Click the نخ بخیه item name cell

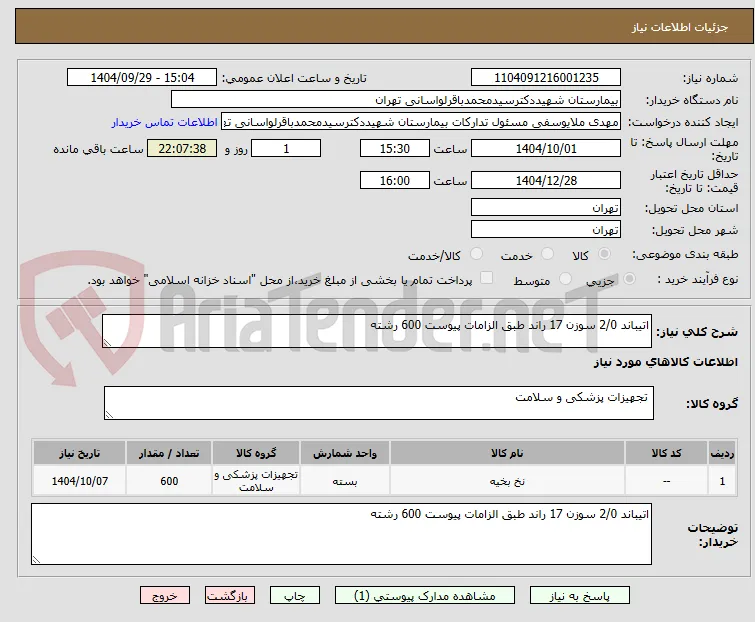507,480
